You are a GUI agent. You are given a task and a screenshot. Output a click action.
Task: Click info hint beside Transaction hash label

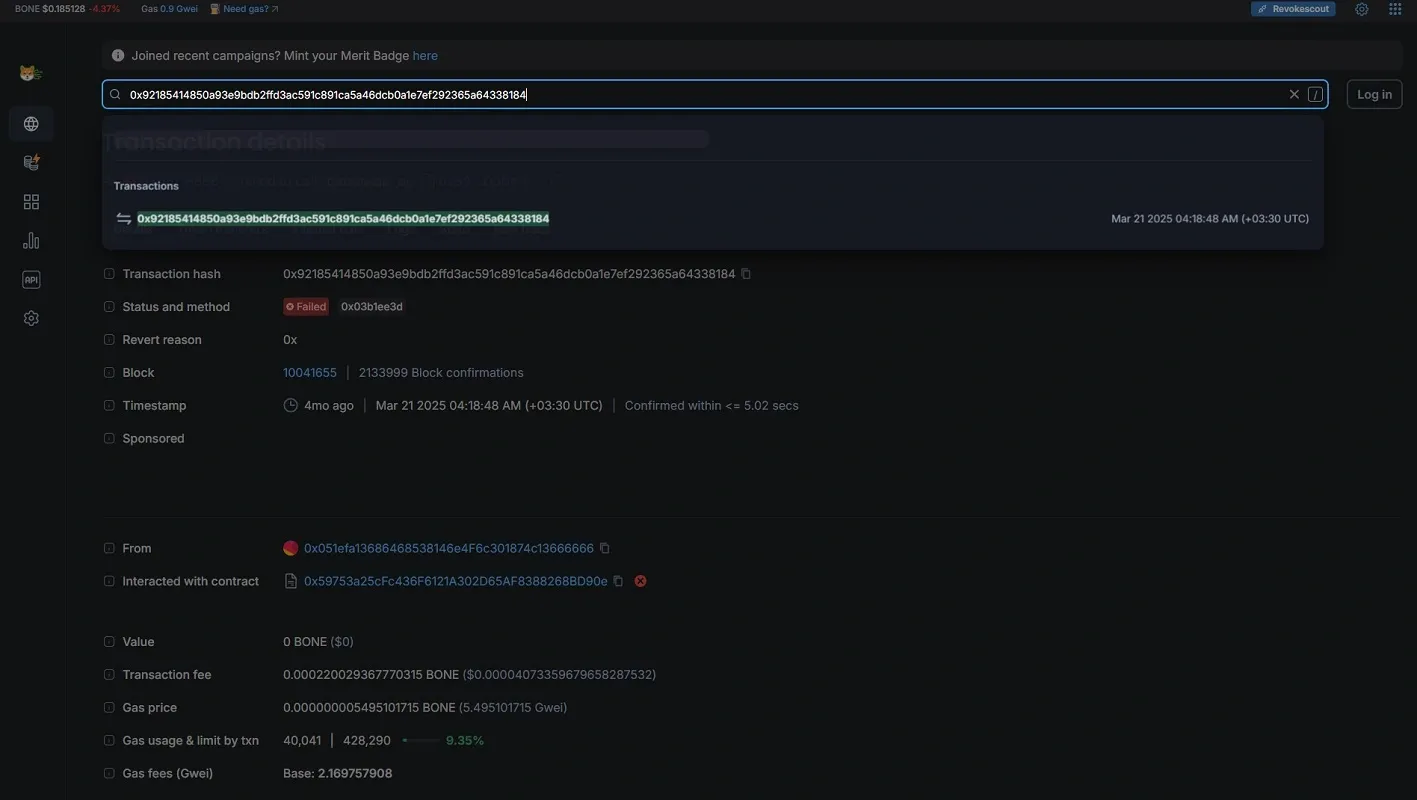(x=109, y=274)
